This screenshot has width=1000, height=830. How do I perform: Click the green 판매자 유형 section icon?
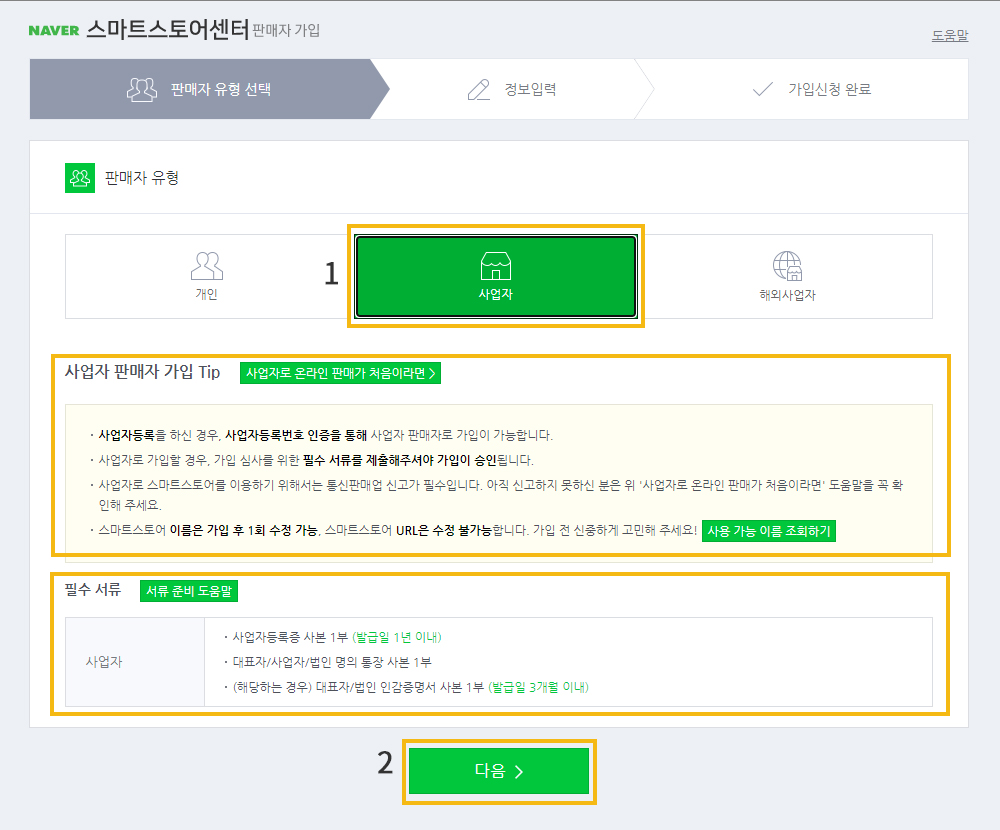pos(80,178)
